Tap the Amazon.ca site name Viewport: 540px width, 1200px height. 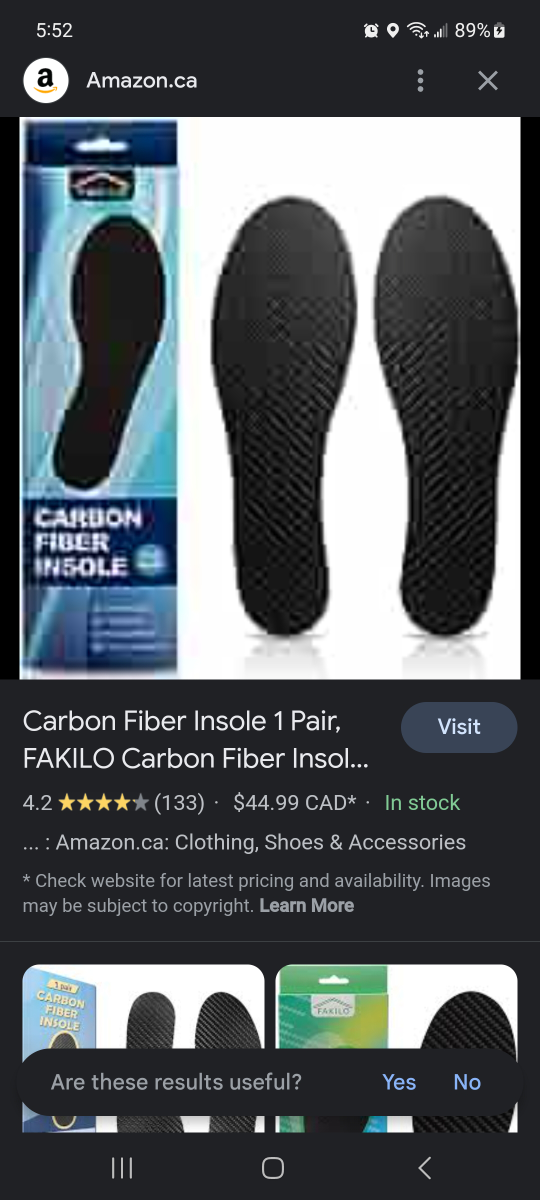pos(142,81)
